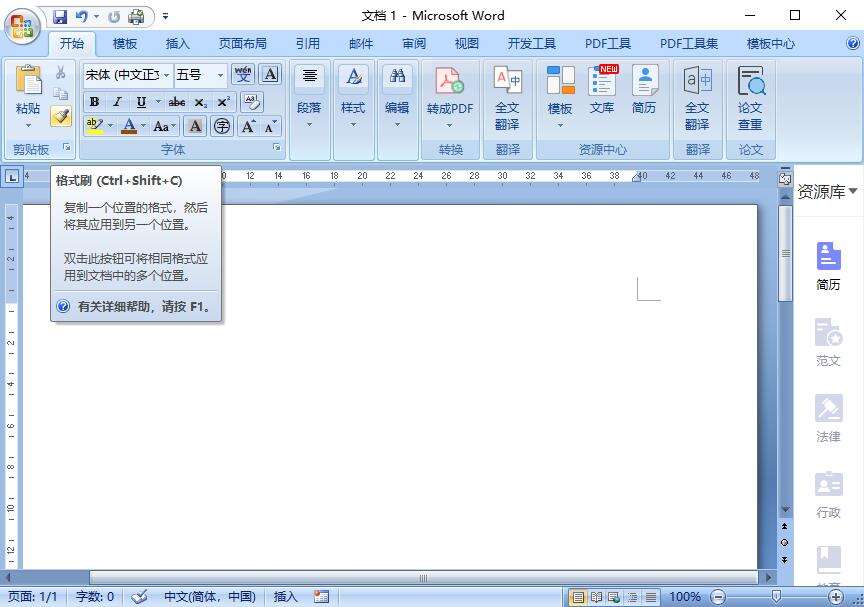Switch to the 审阅 tab
864x607 pixels.
(x=414, y=44)
